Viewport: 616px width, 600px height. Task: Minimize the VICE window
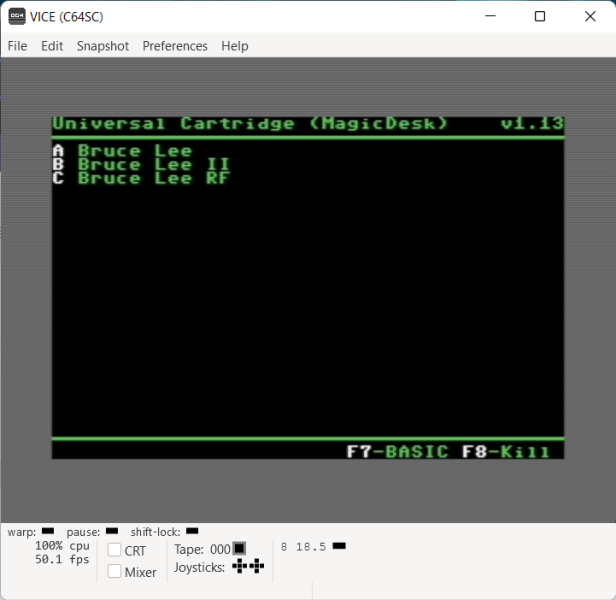(490, 16)
